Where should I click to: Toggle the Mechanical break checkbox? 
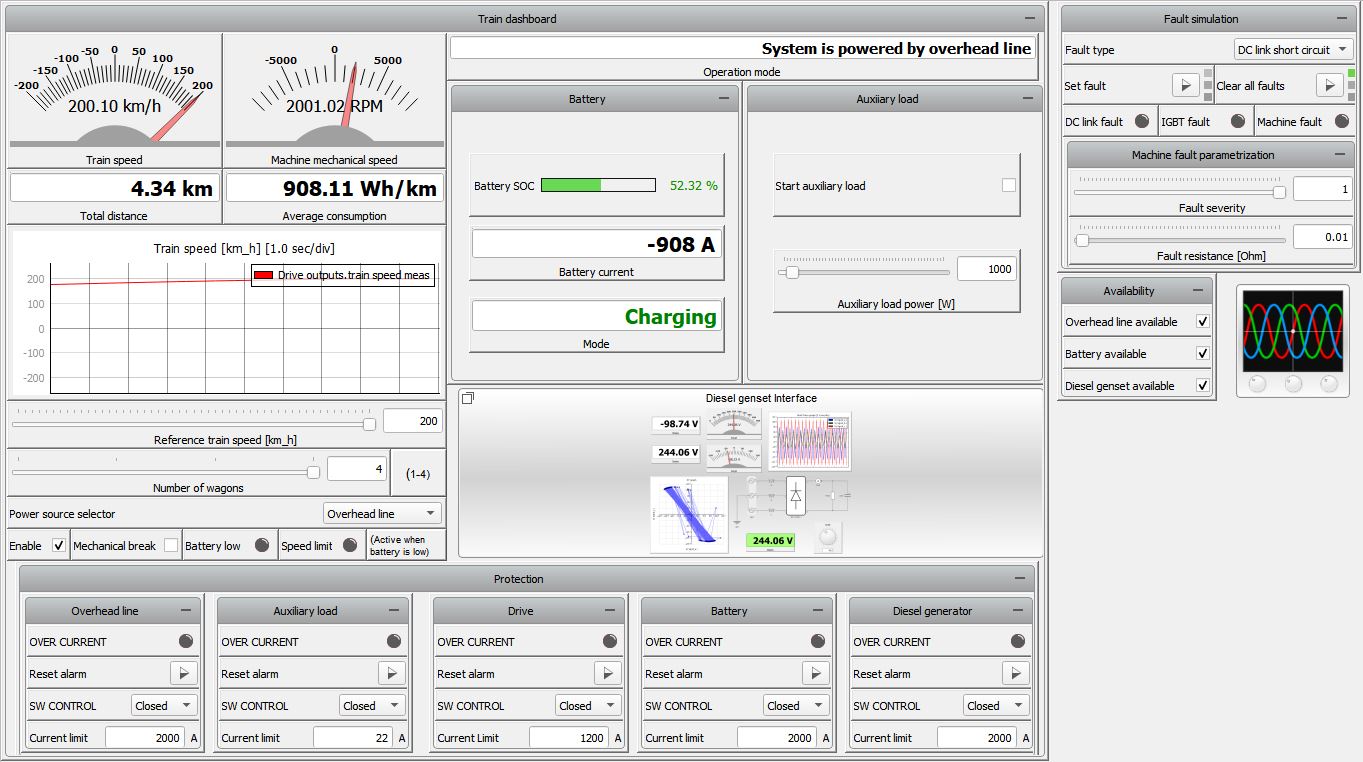(x=171, y=546)
